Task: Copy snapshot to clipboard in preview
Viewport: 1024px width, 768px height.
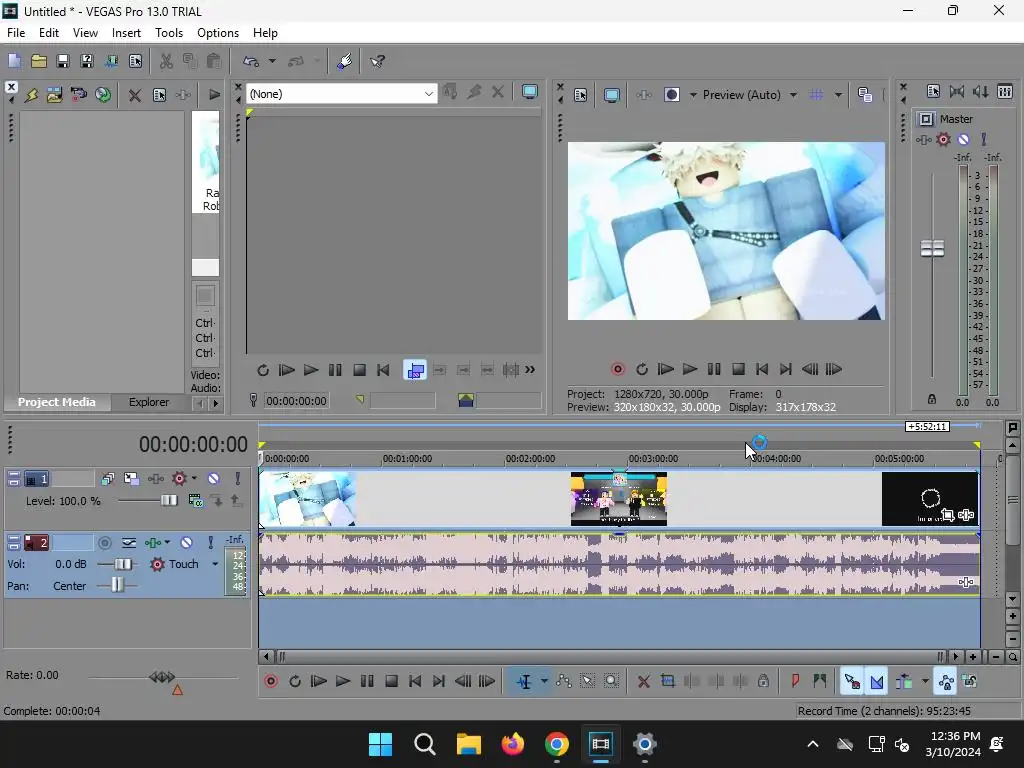Action: coord(865,95)
